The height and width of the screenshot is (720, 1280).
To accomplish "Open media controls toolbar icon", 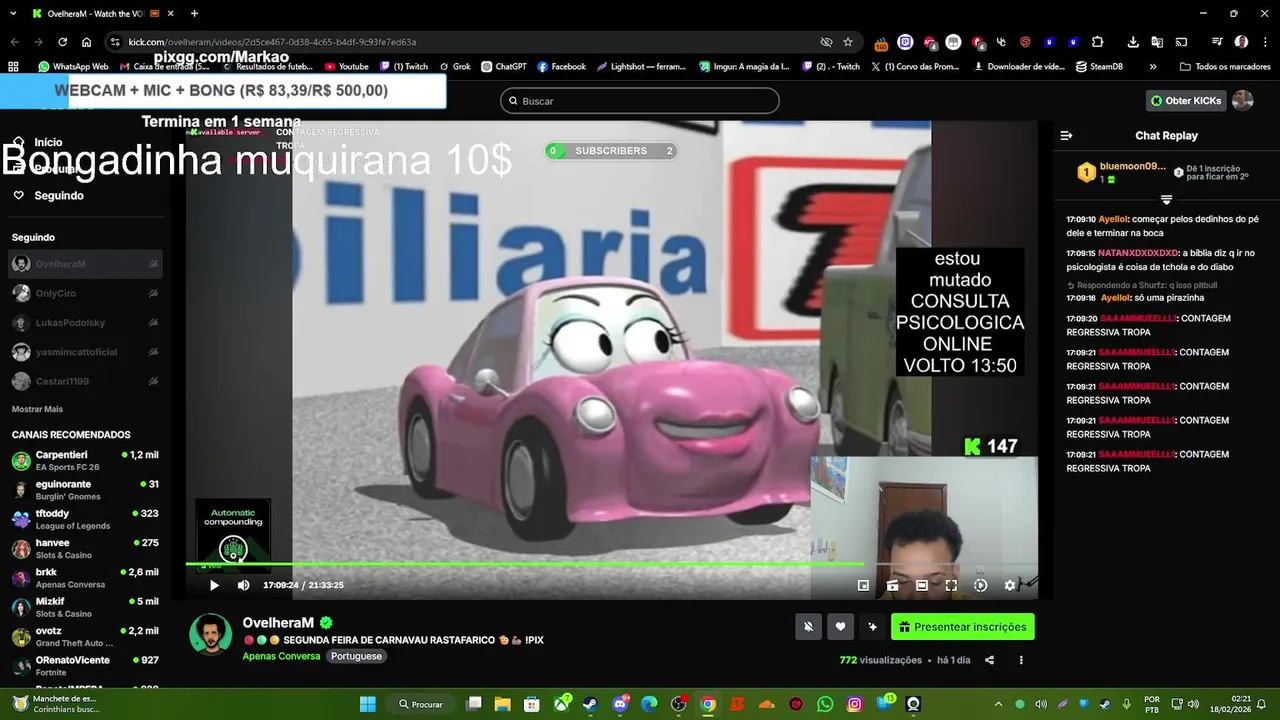I will [1217, 42].
